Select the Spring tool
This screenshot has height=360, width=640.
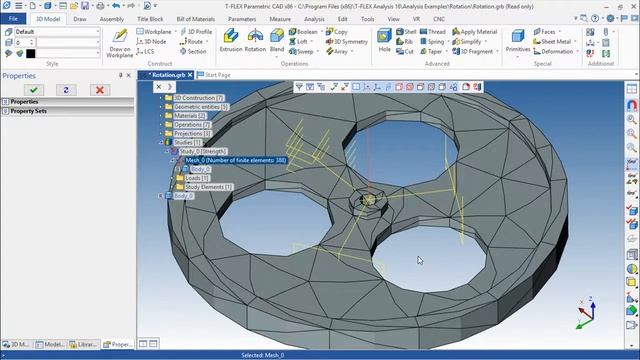(432, 42)
